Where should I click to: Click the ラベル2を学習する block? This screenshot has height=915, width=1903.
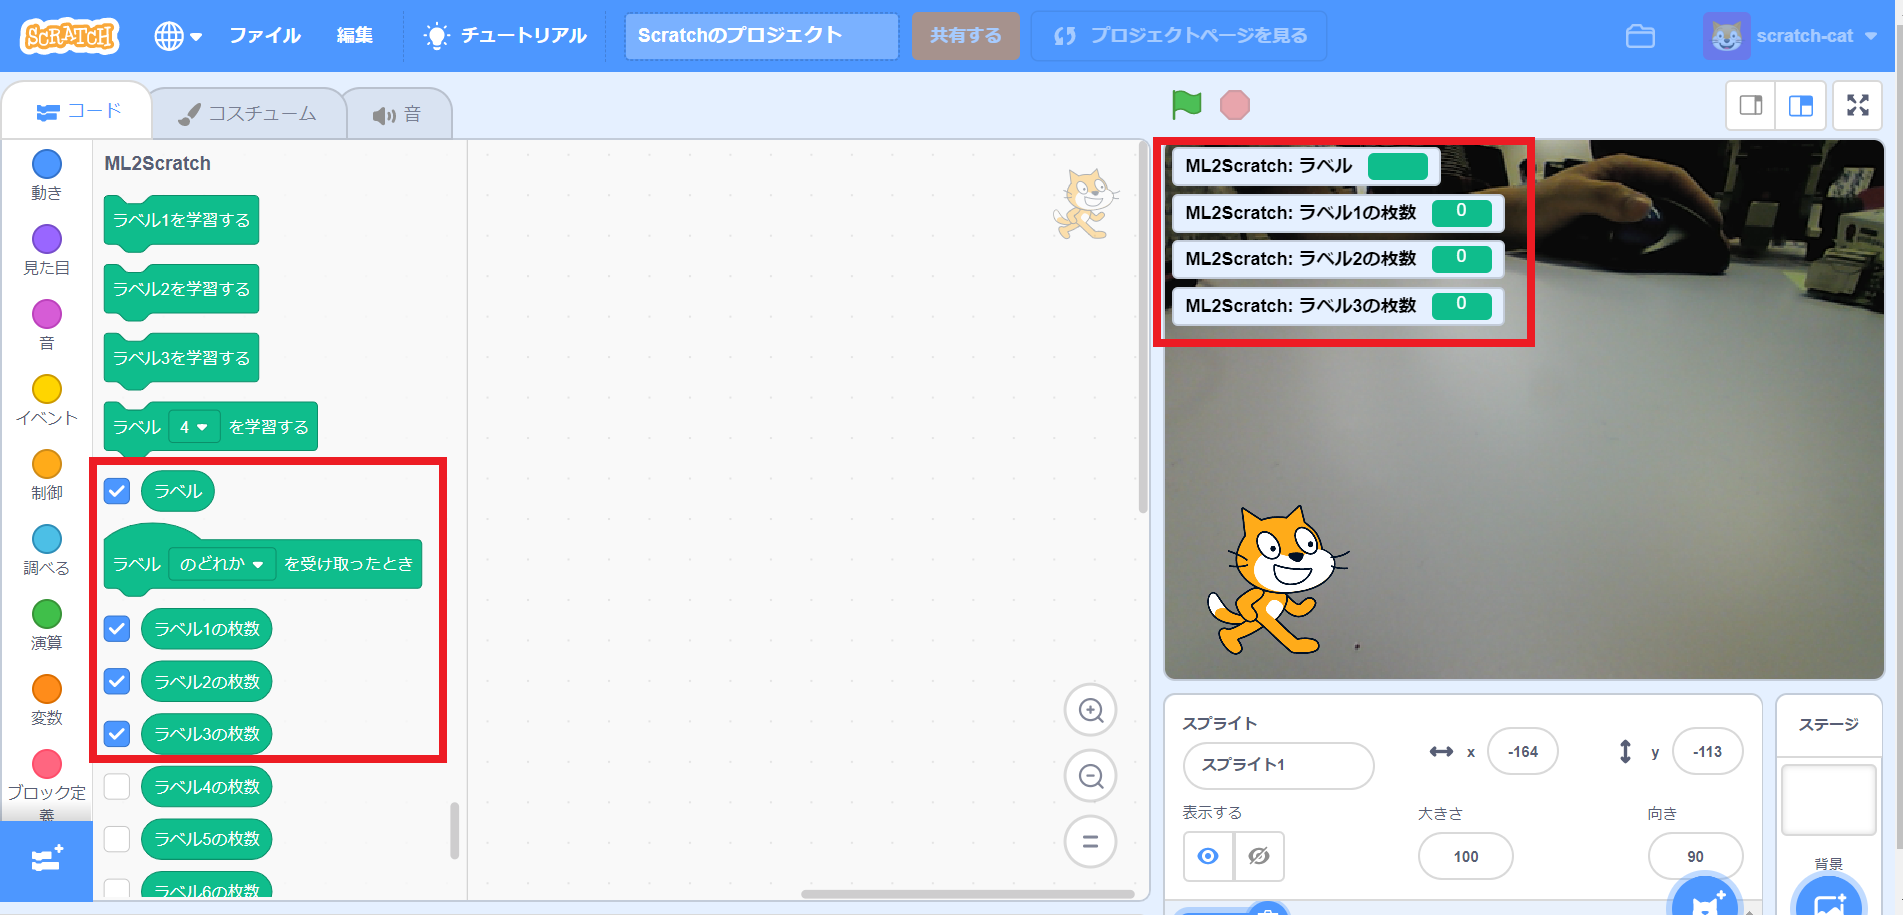coord(181,289)
